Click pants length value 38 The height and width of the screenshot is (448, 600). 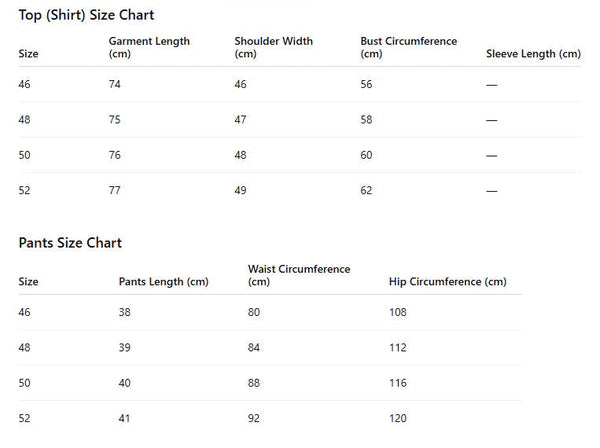[125, 312]
